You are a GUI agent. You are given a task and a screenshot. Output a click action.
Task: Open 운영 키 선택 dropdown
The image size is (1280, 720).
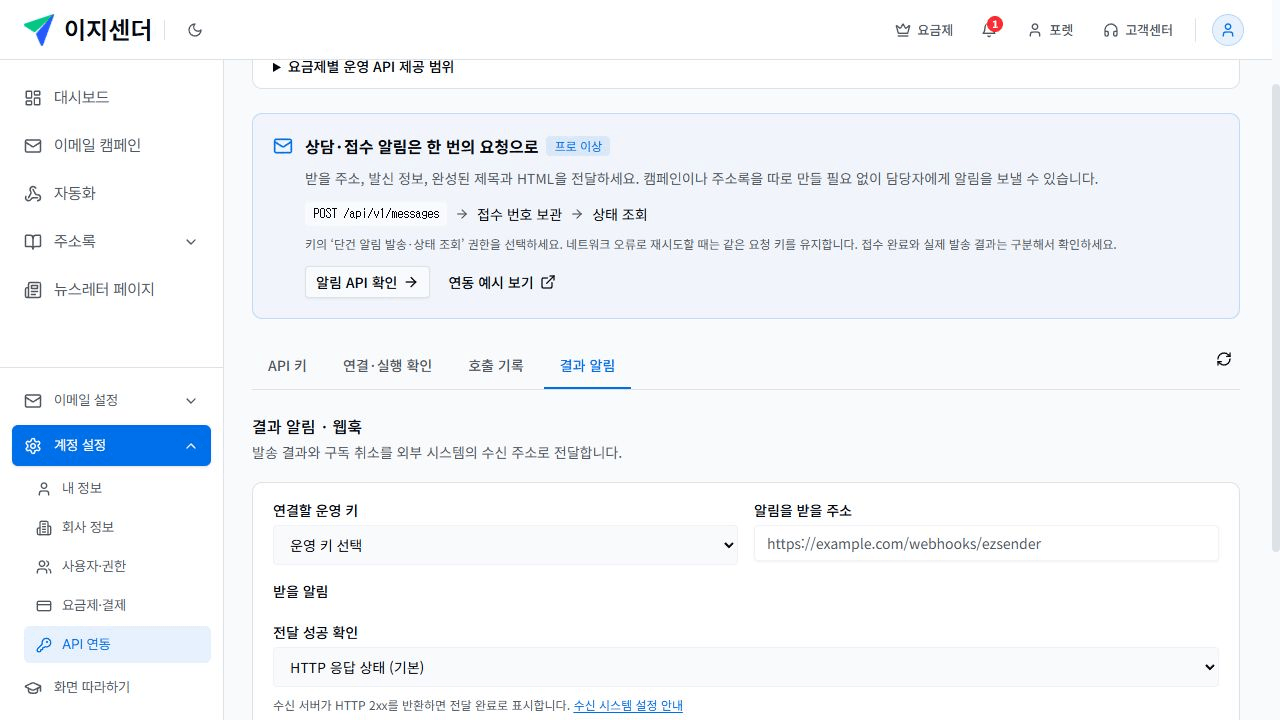tap(505, 545)
